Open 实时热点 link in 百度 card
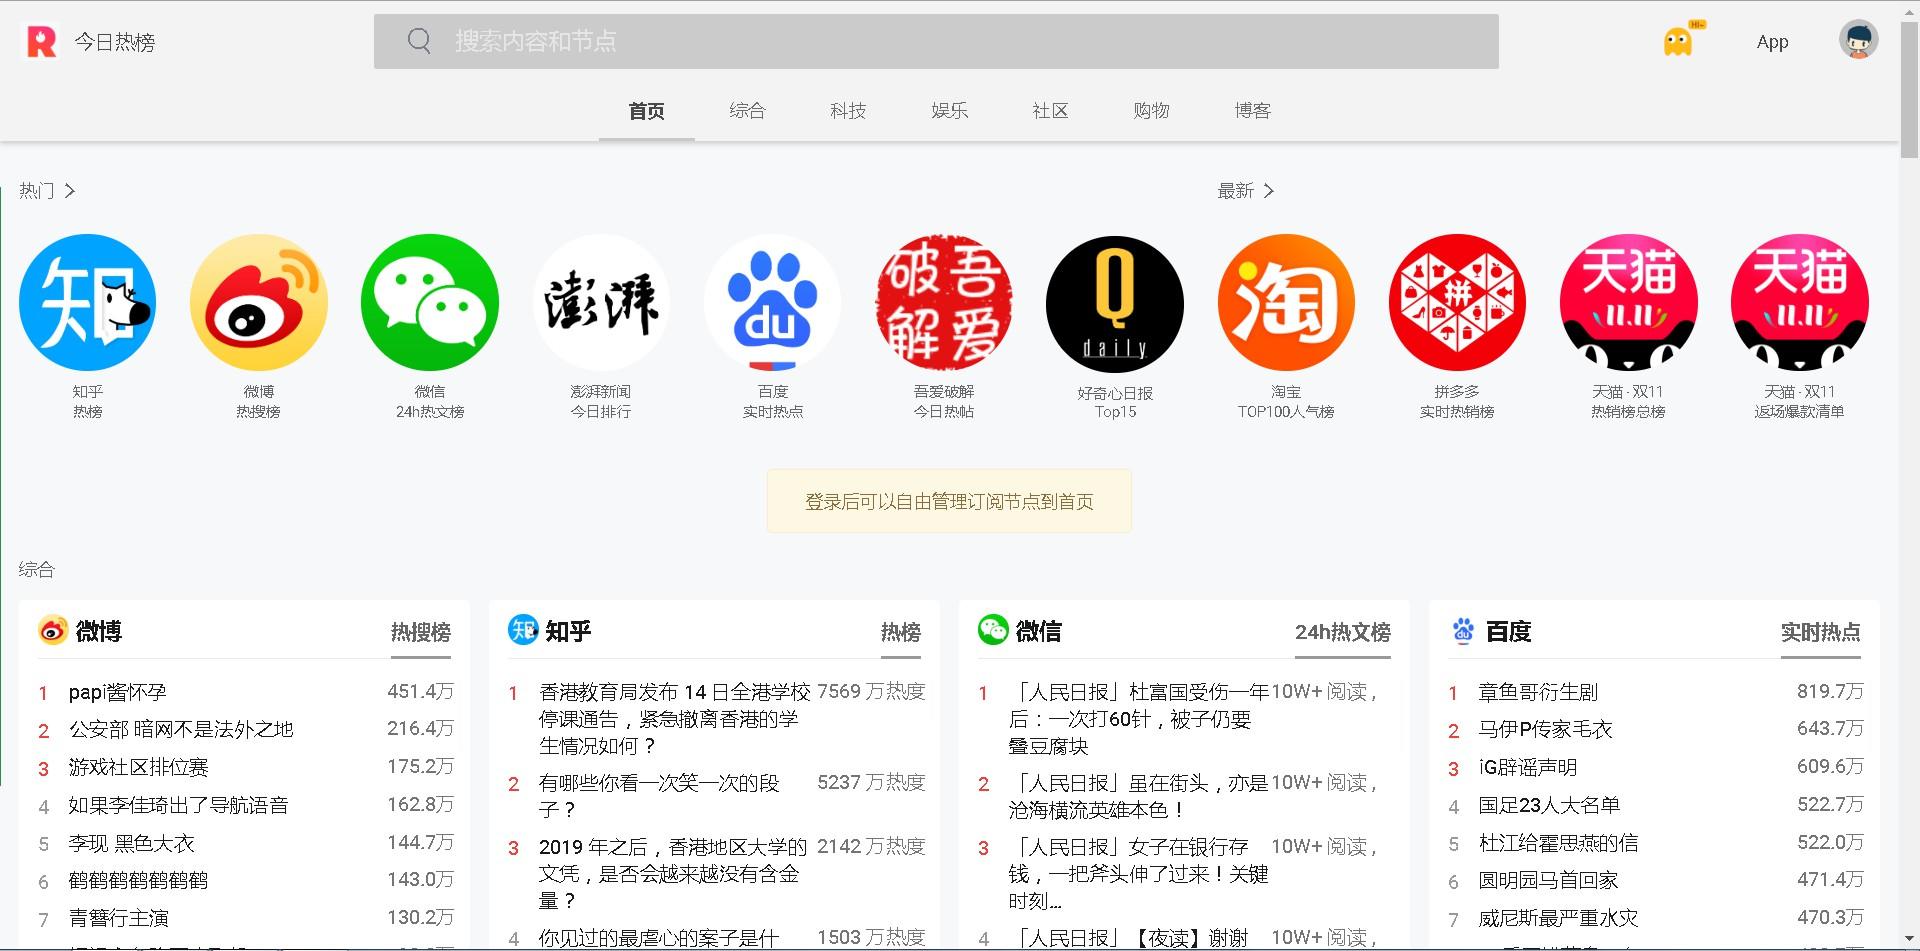This screenshot has height=951, width=1920. click(x=1821, y=632)
